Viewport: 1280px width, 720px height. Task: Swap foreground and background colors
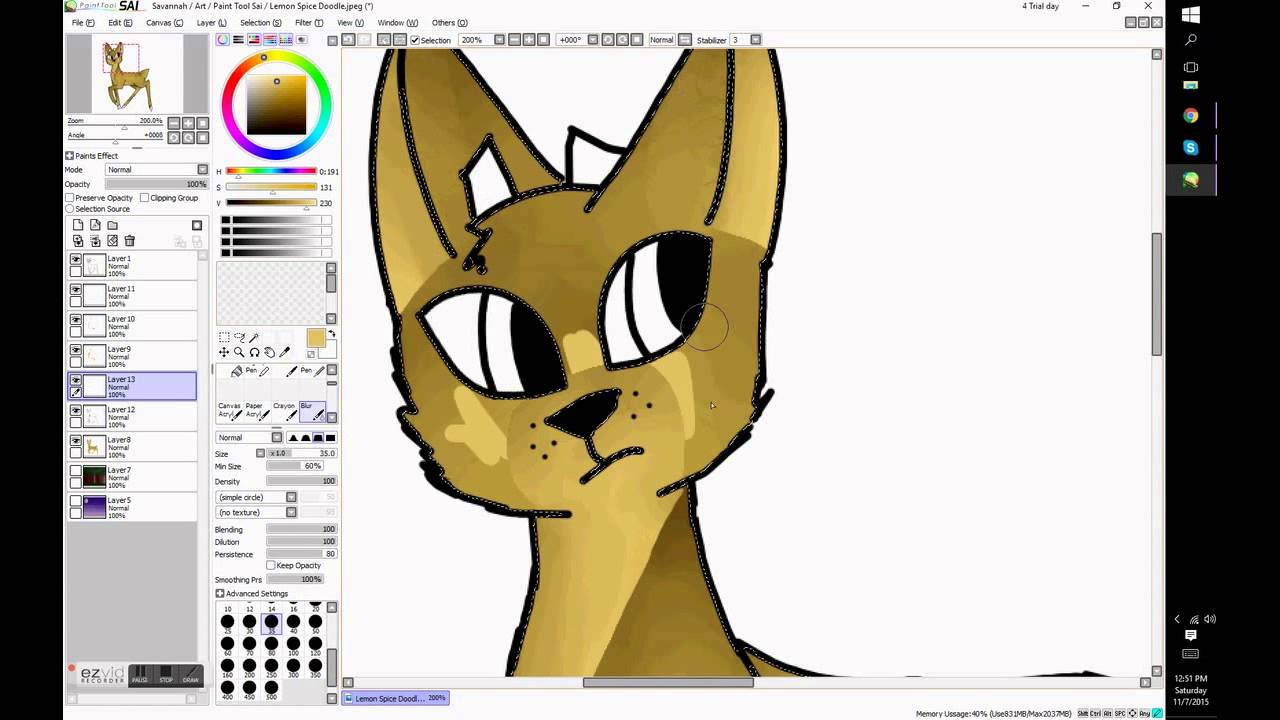tap(332, 334)
